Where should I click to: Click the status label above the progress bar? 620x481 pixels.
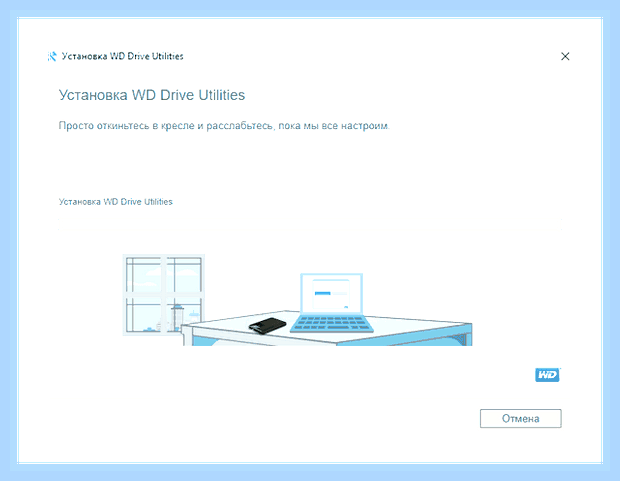pyautogui.click(x=115, y=202)
